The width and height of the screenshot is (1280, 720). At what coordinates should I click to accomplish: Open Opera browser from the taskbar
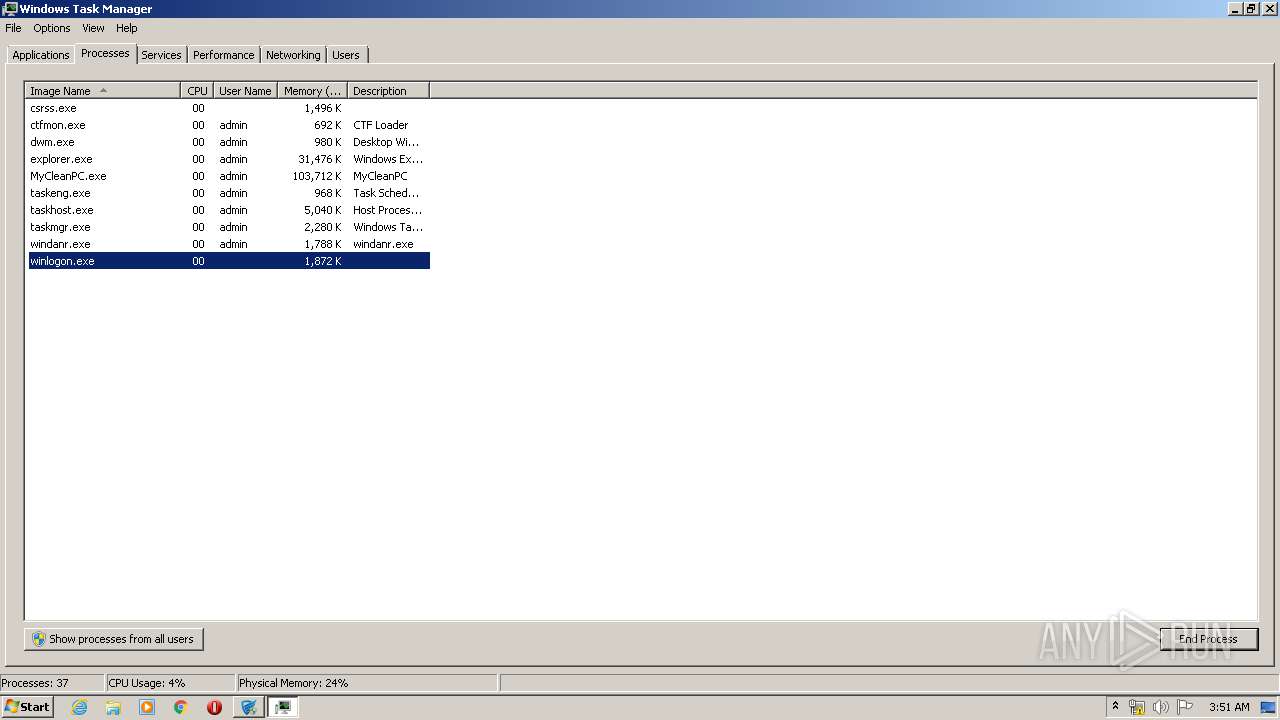(215, 707)
